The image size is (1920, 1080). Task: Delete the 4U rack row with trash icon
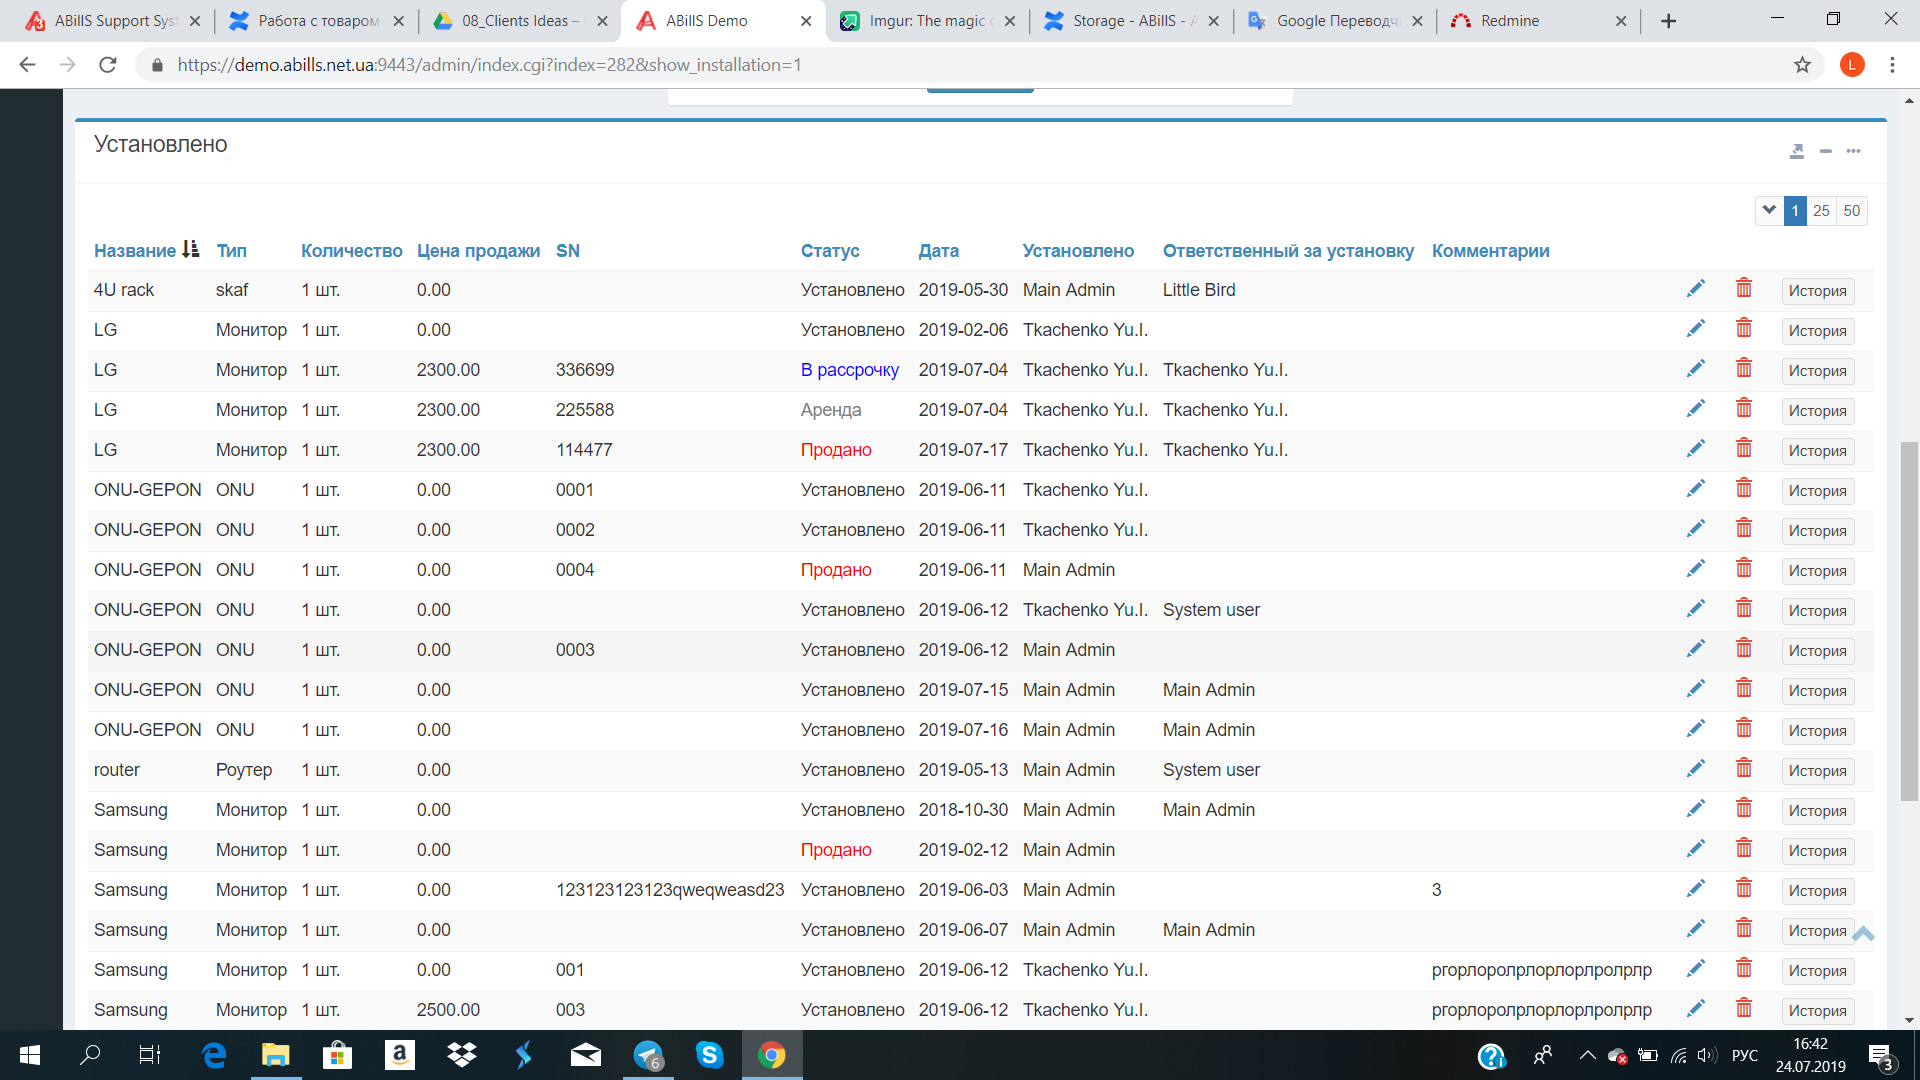click(x=1744, y=288)
